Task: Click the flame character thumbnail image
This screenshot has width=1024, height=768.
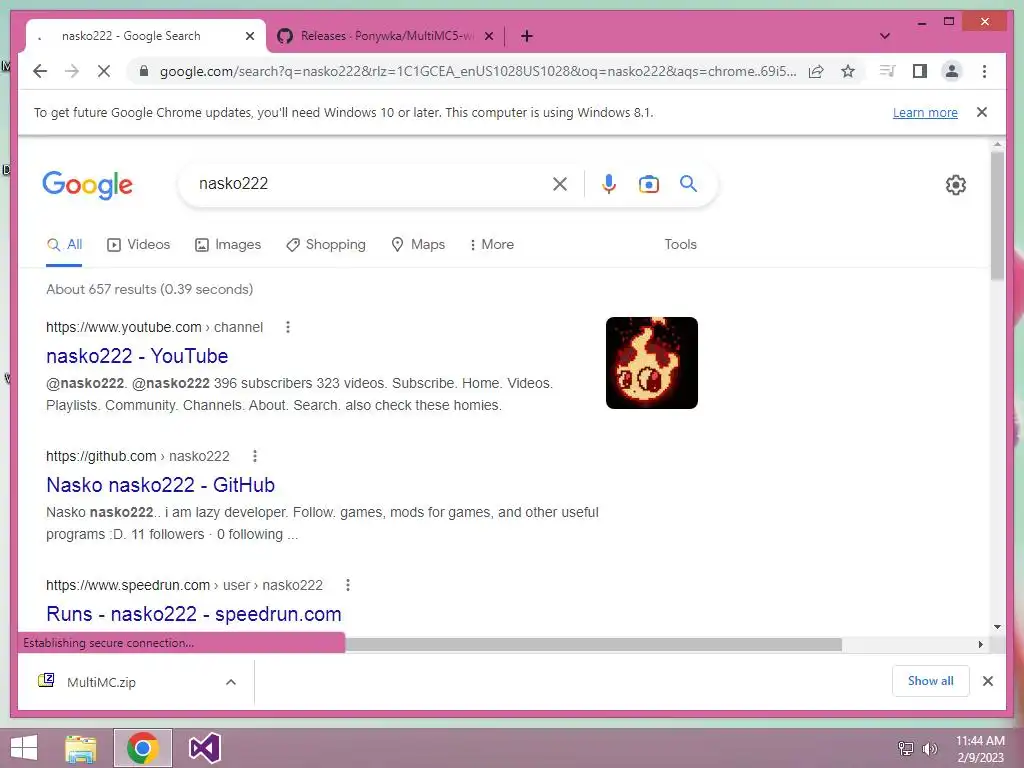Action: (652, 363)
